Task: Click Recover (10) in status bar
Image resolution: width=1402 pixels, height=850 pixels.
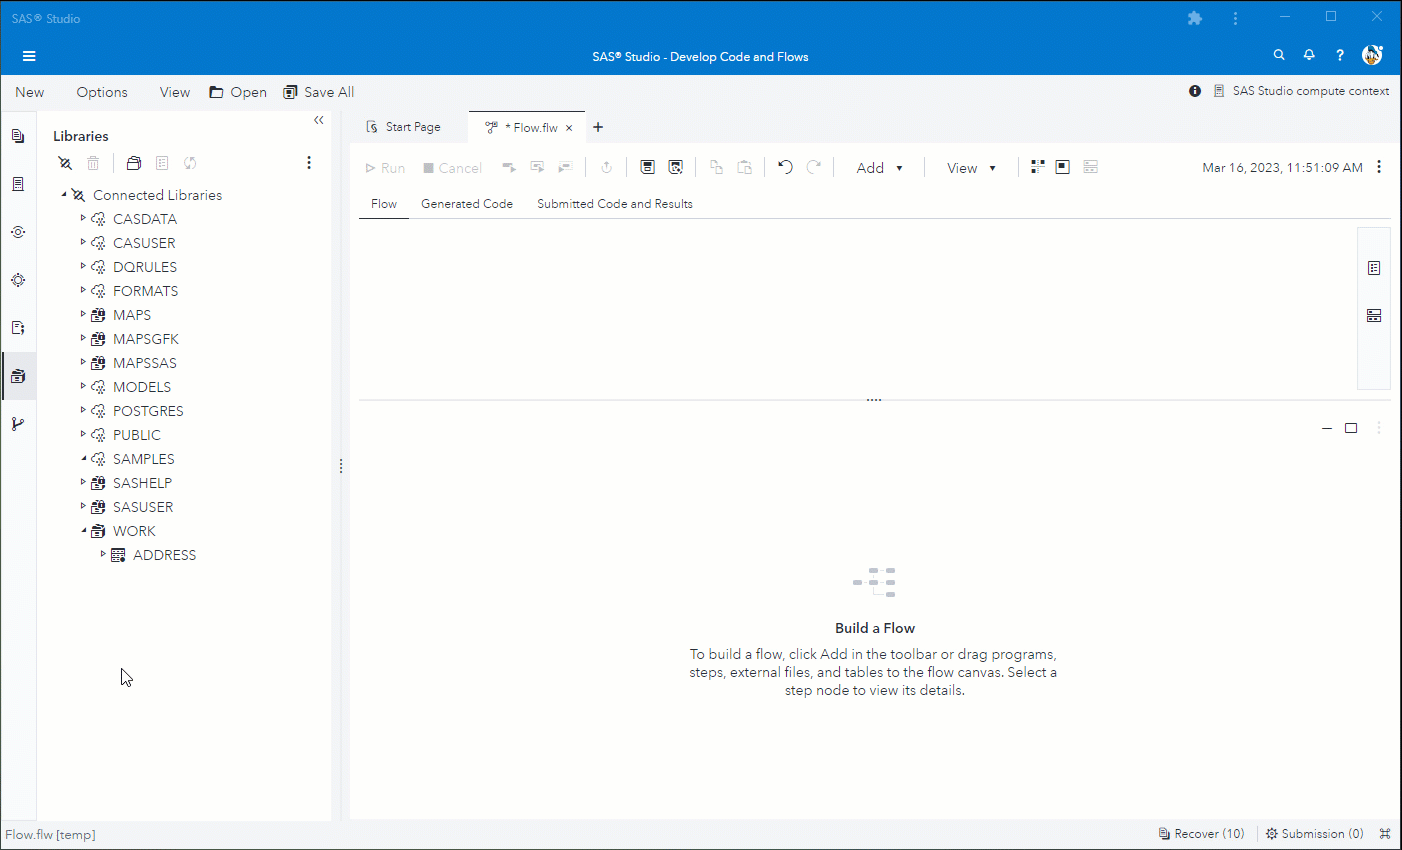Action: (x=1202, y=834)
